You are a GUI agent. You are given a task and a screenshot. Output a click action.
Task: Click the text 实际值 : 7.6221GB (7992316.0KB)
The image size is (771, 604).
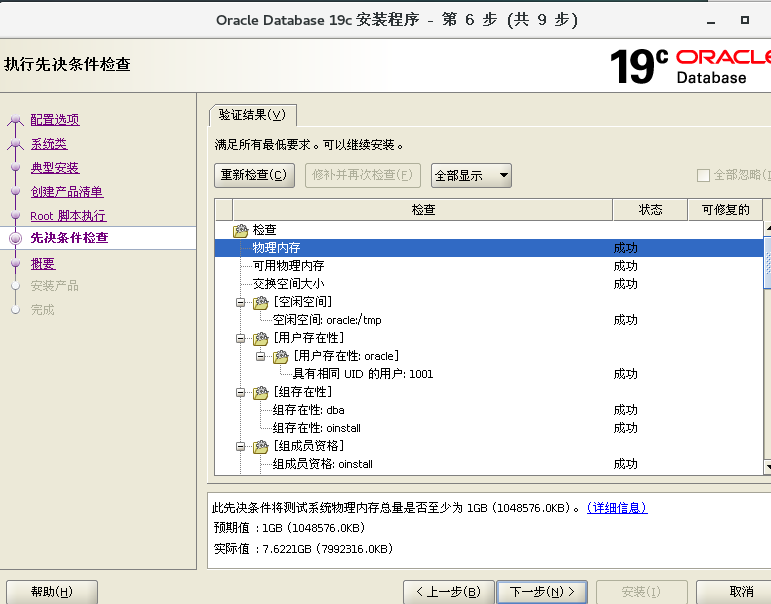pos(303,549)
